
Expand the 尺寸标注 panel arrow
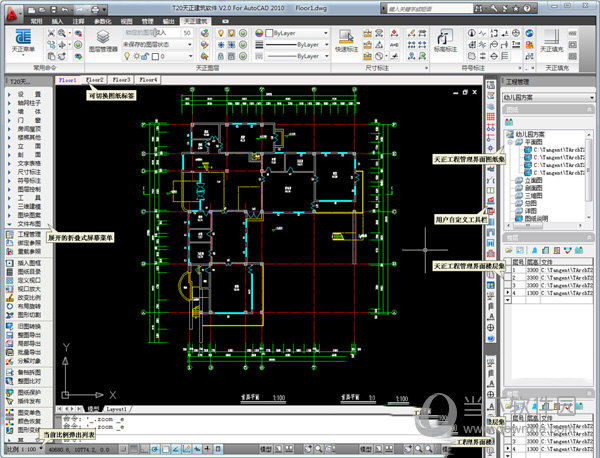tap(426, 68)
